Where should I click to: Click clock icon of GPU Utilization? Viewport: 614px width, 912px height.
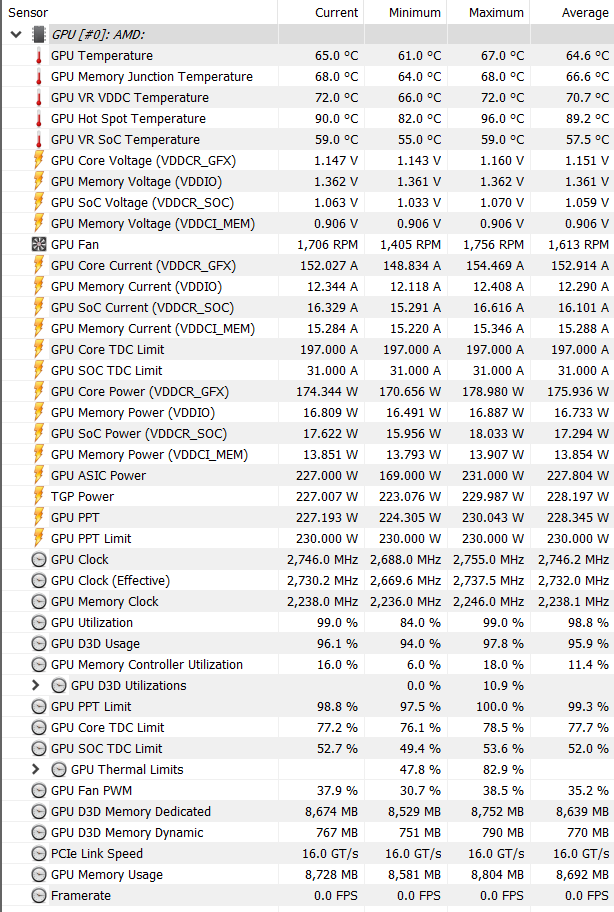tap(38, 622)
